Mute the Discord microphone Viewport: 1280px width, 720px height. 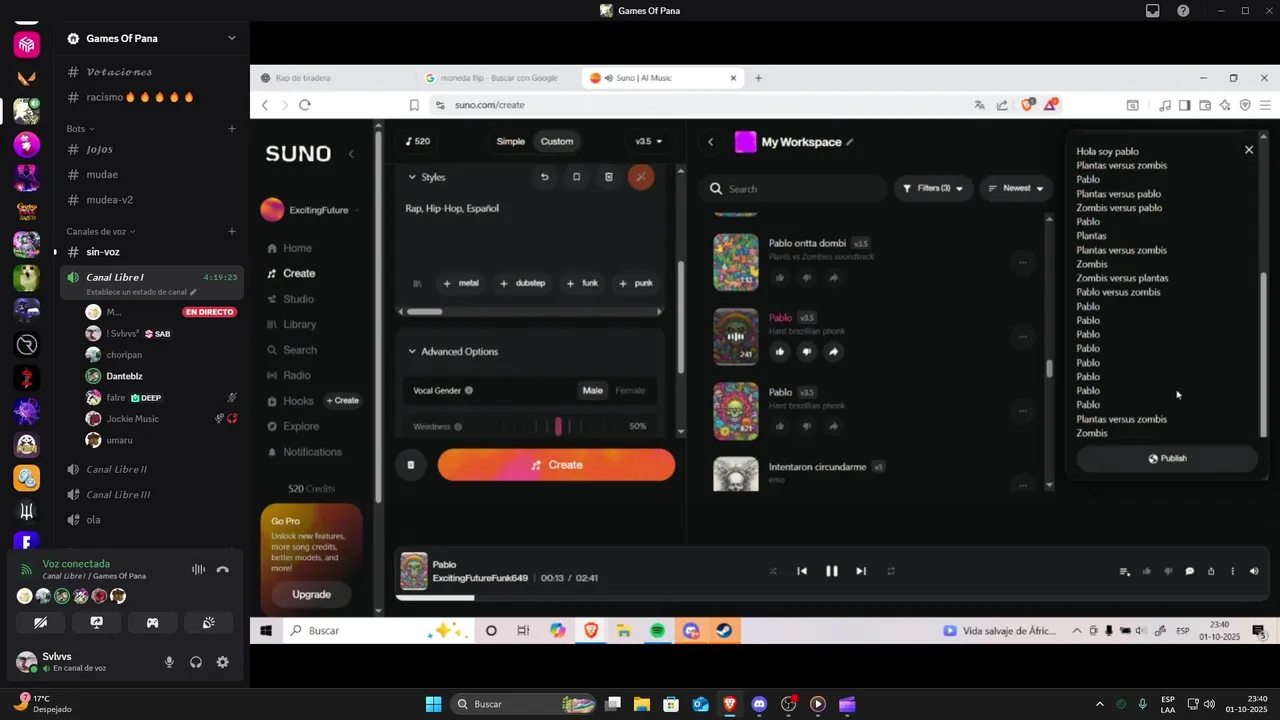(x=169, y=662)
